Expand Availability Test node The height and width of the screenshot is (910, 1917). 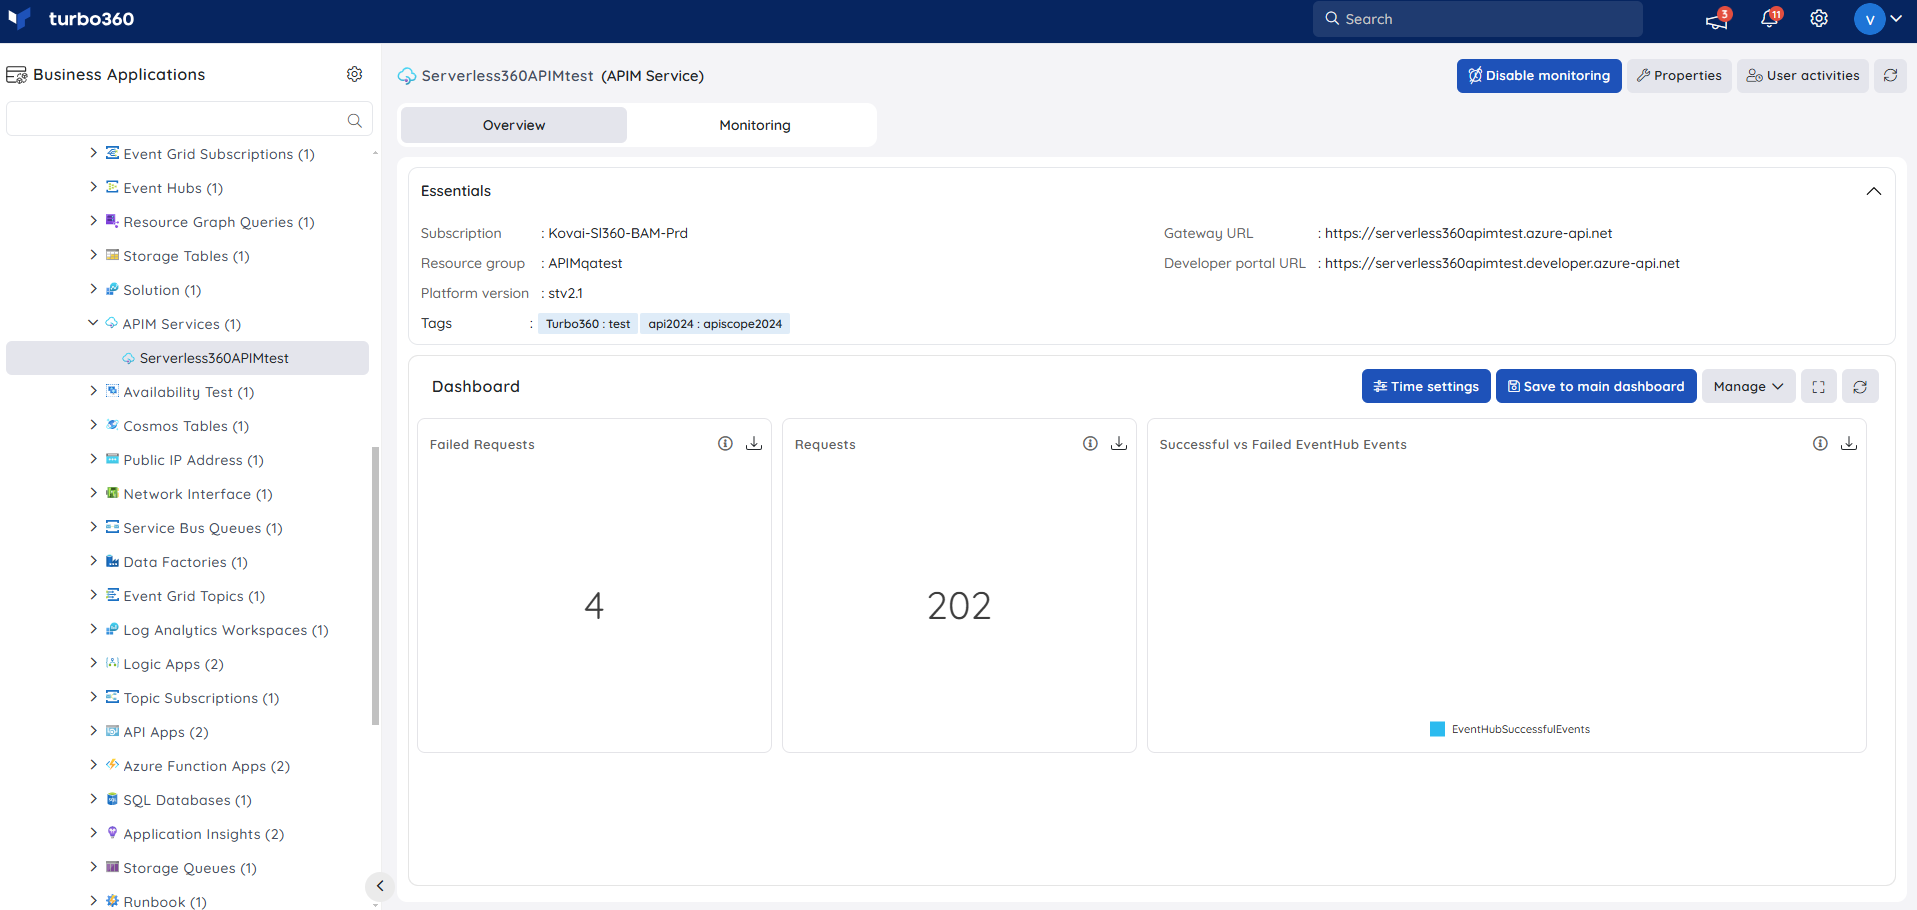pos(94,391)
